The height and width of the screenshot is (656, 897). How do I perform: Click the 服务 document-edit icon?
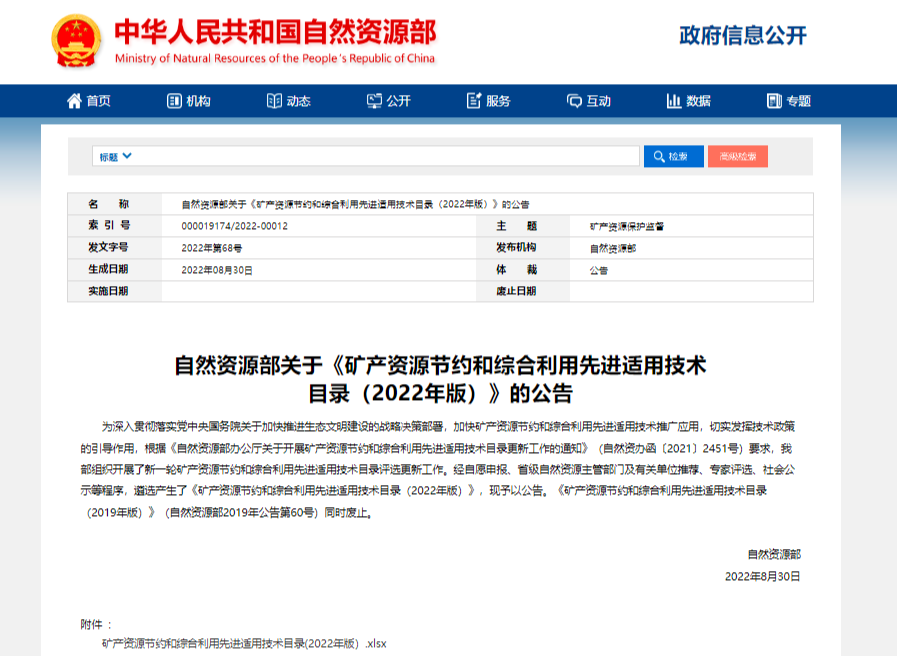pyautogui.click(x=474, y=101)
